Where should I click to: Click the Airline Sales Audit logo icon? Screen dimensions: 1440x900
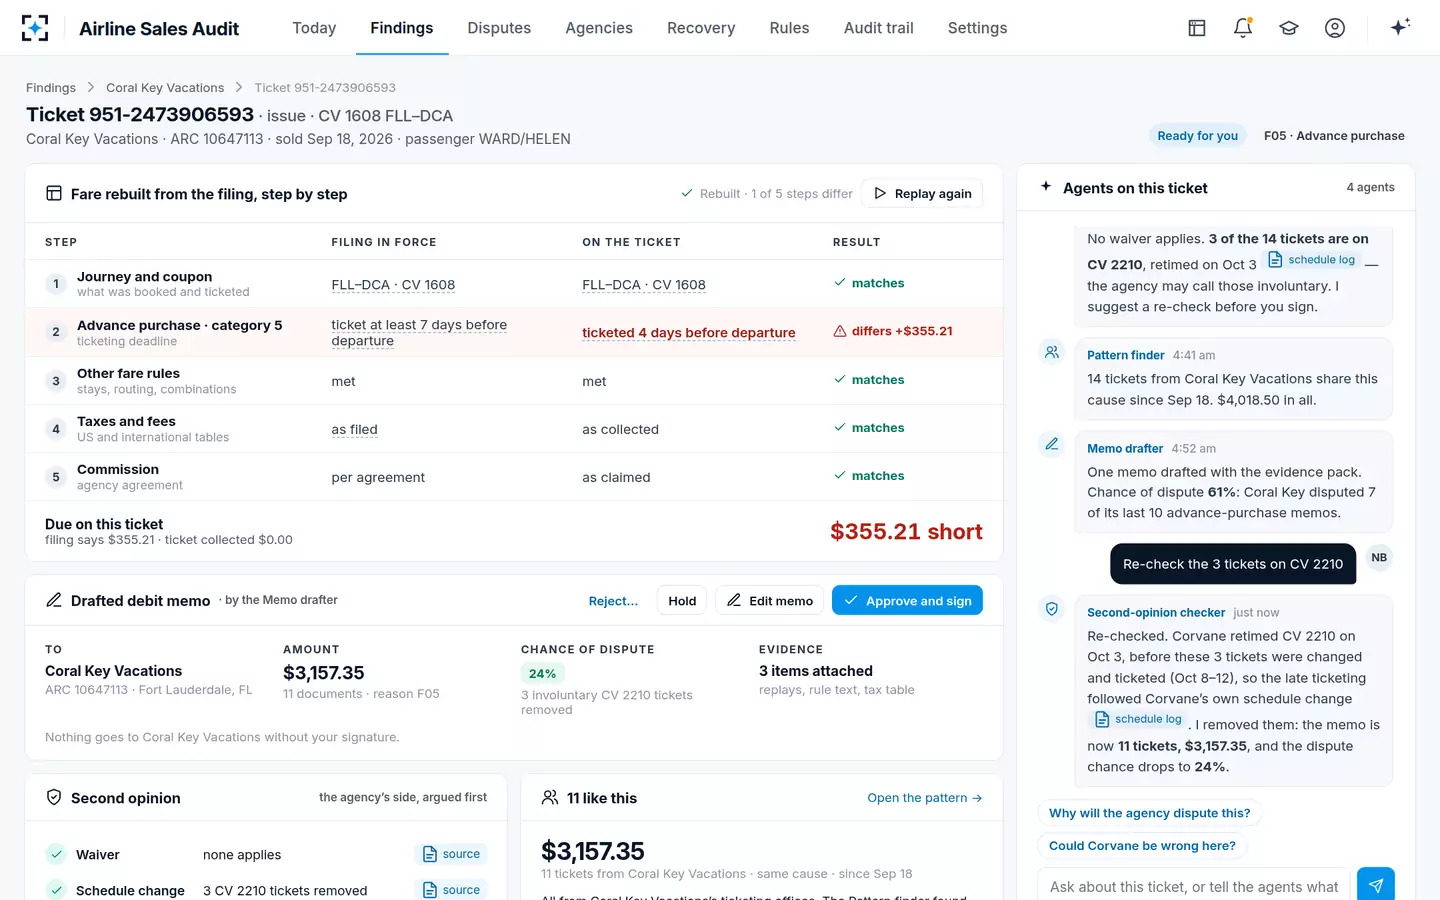click(35, 28)
